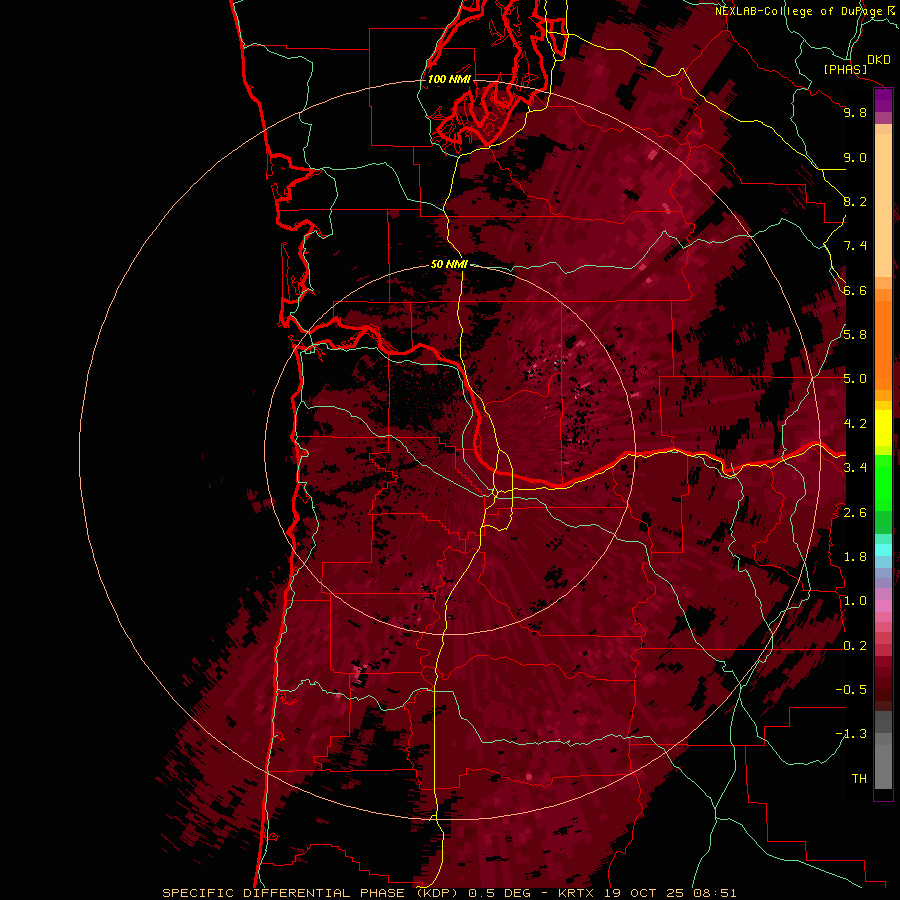Click the 3.4 scale value
The height and width of the screenshot is (900, 900).
click(x=855, y=468)
